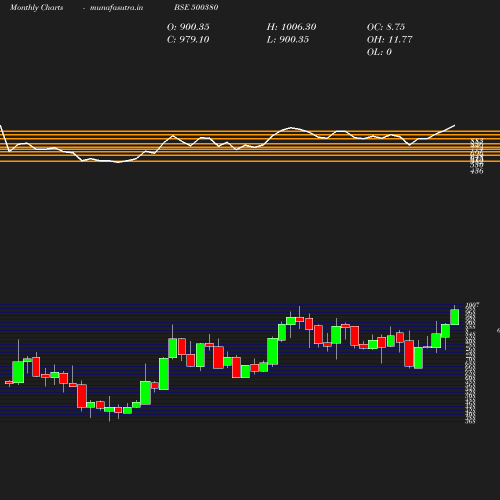Screen dimensions: 500x500
Task: Select the high value 'H: 1006.30'
Action: tap(291, 27)
